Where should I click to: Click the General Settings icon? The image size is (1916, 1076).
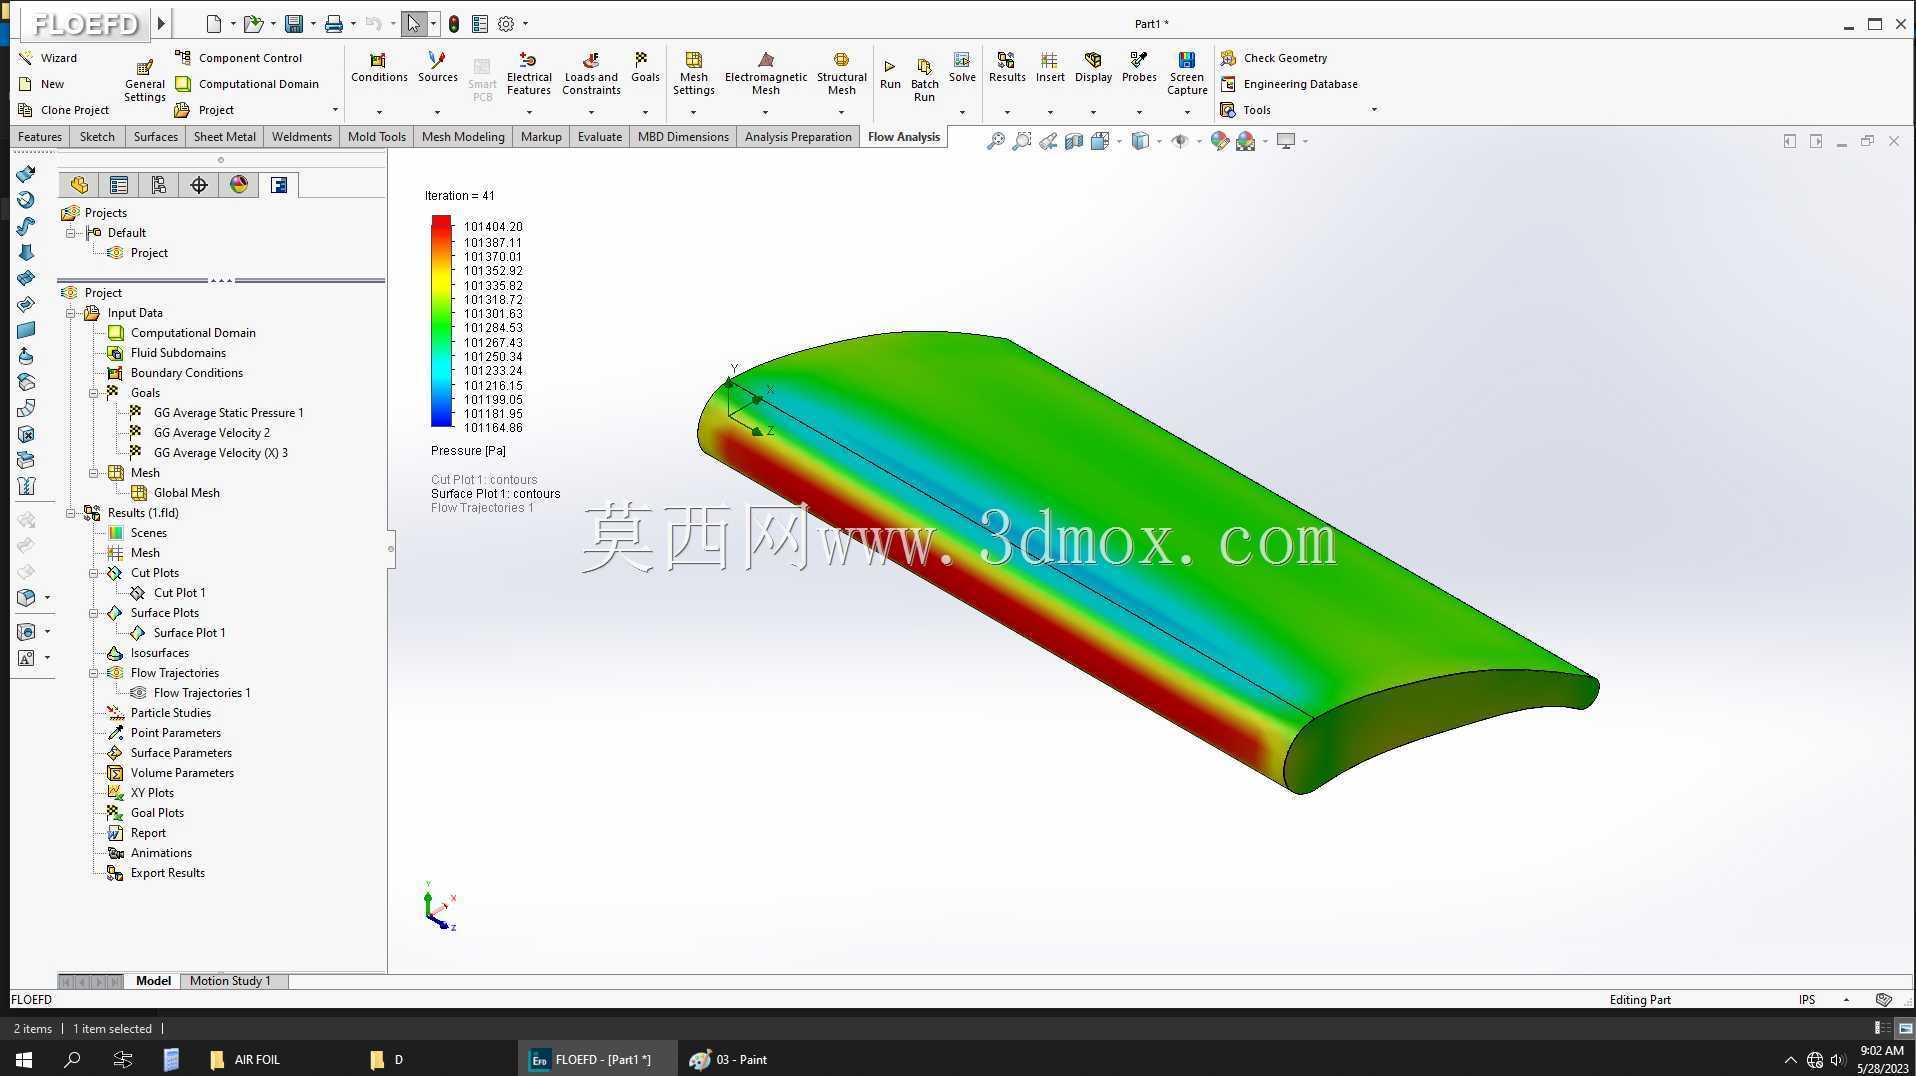click(144, 80)
